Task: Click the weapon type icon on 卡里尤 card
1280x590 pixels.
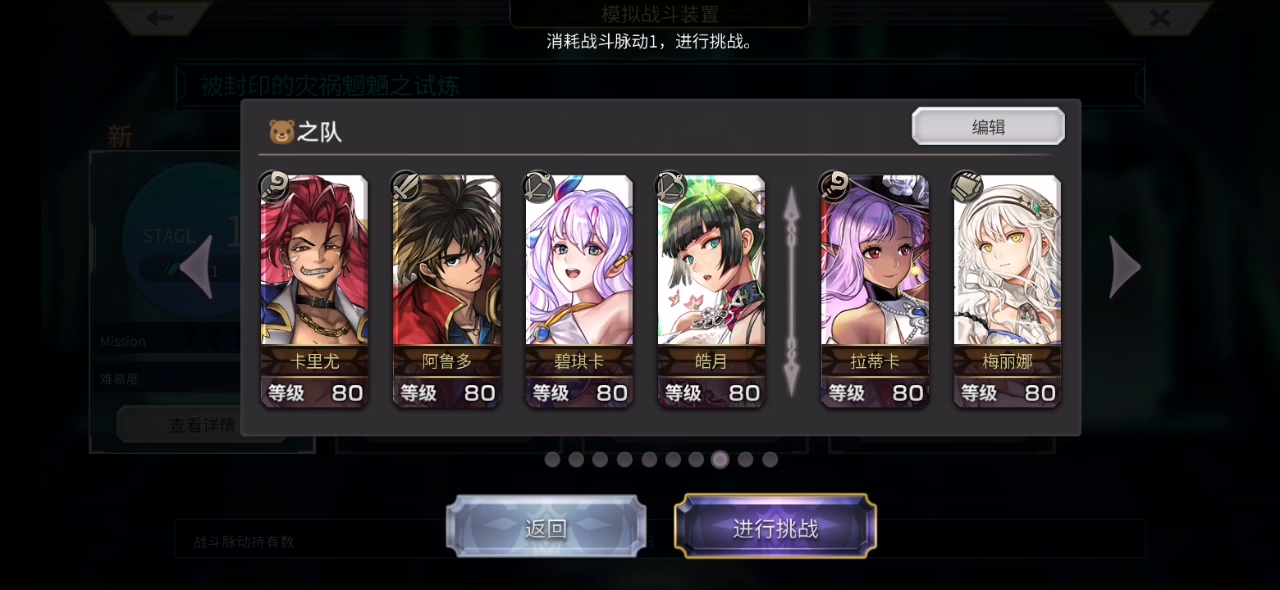Action: click(x=275, y=186)
